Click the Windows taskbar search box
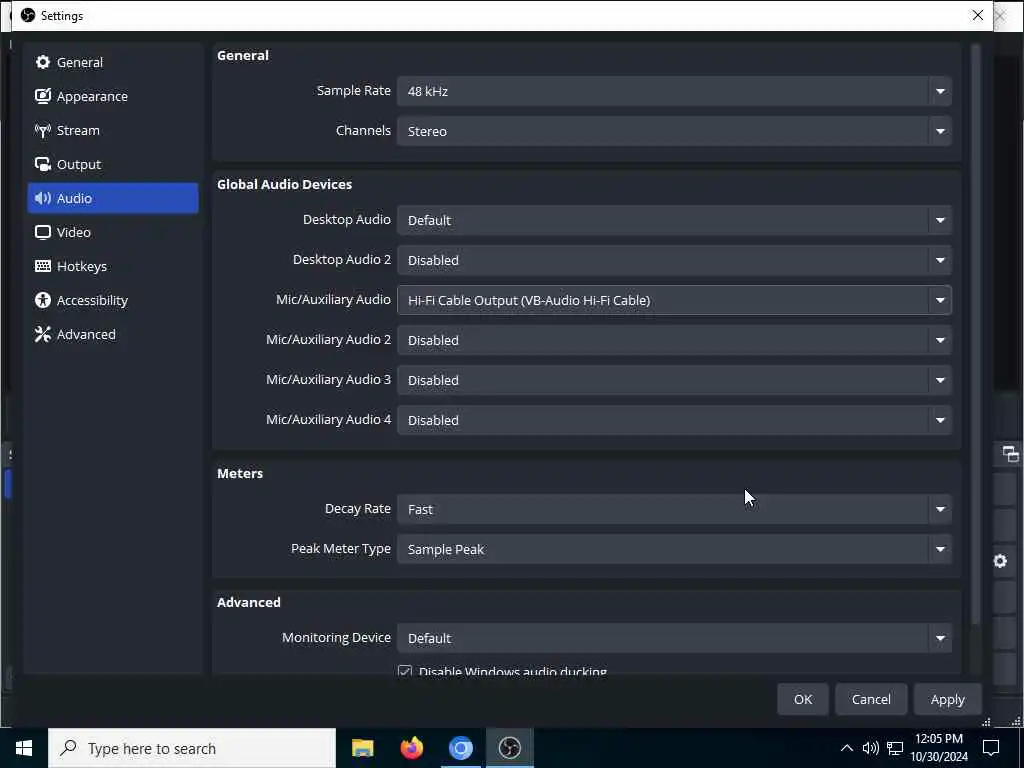This screenshot has width=1024, height=768. pyautogui.click(x=192, y=748)
